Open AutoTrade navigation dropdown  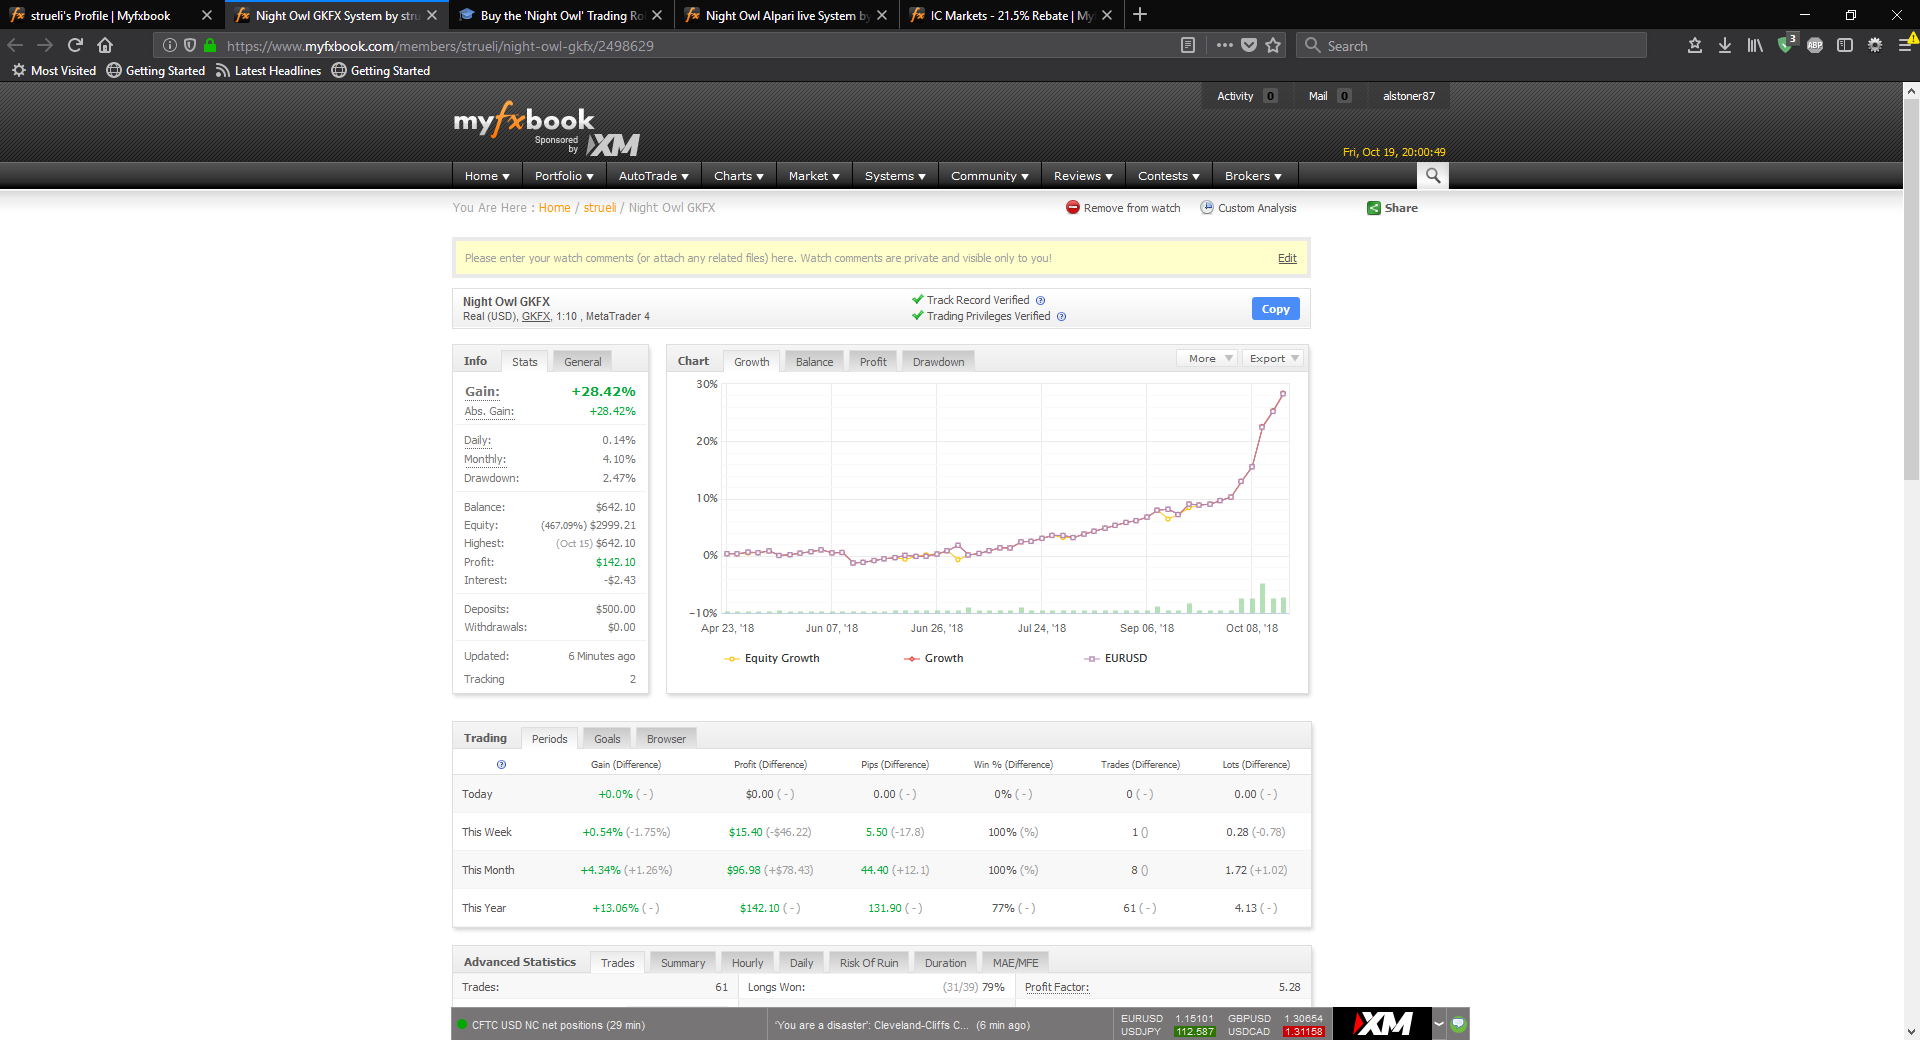tap(654, 176)
